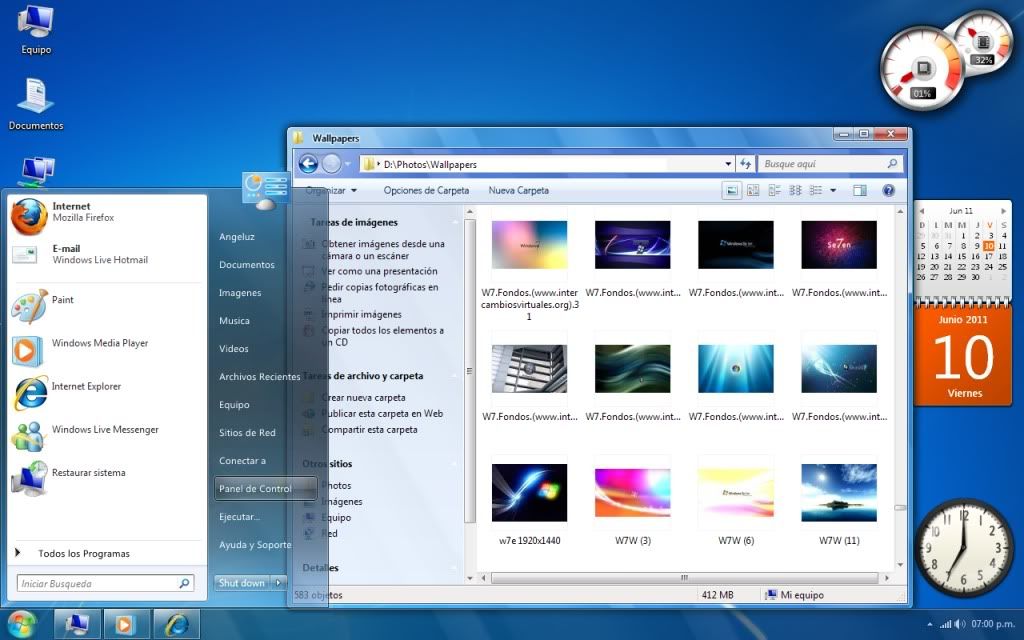Open the views dropdown arrow in toolbar
Screen dimensions: 1024x640
833,191
